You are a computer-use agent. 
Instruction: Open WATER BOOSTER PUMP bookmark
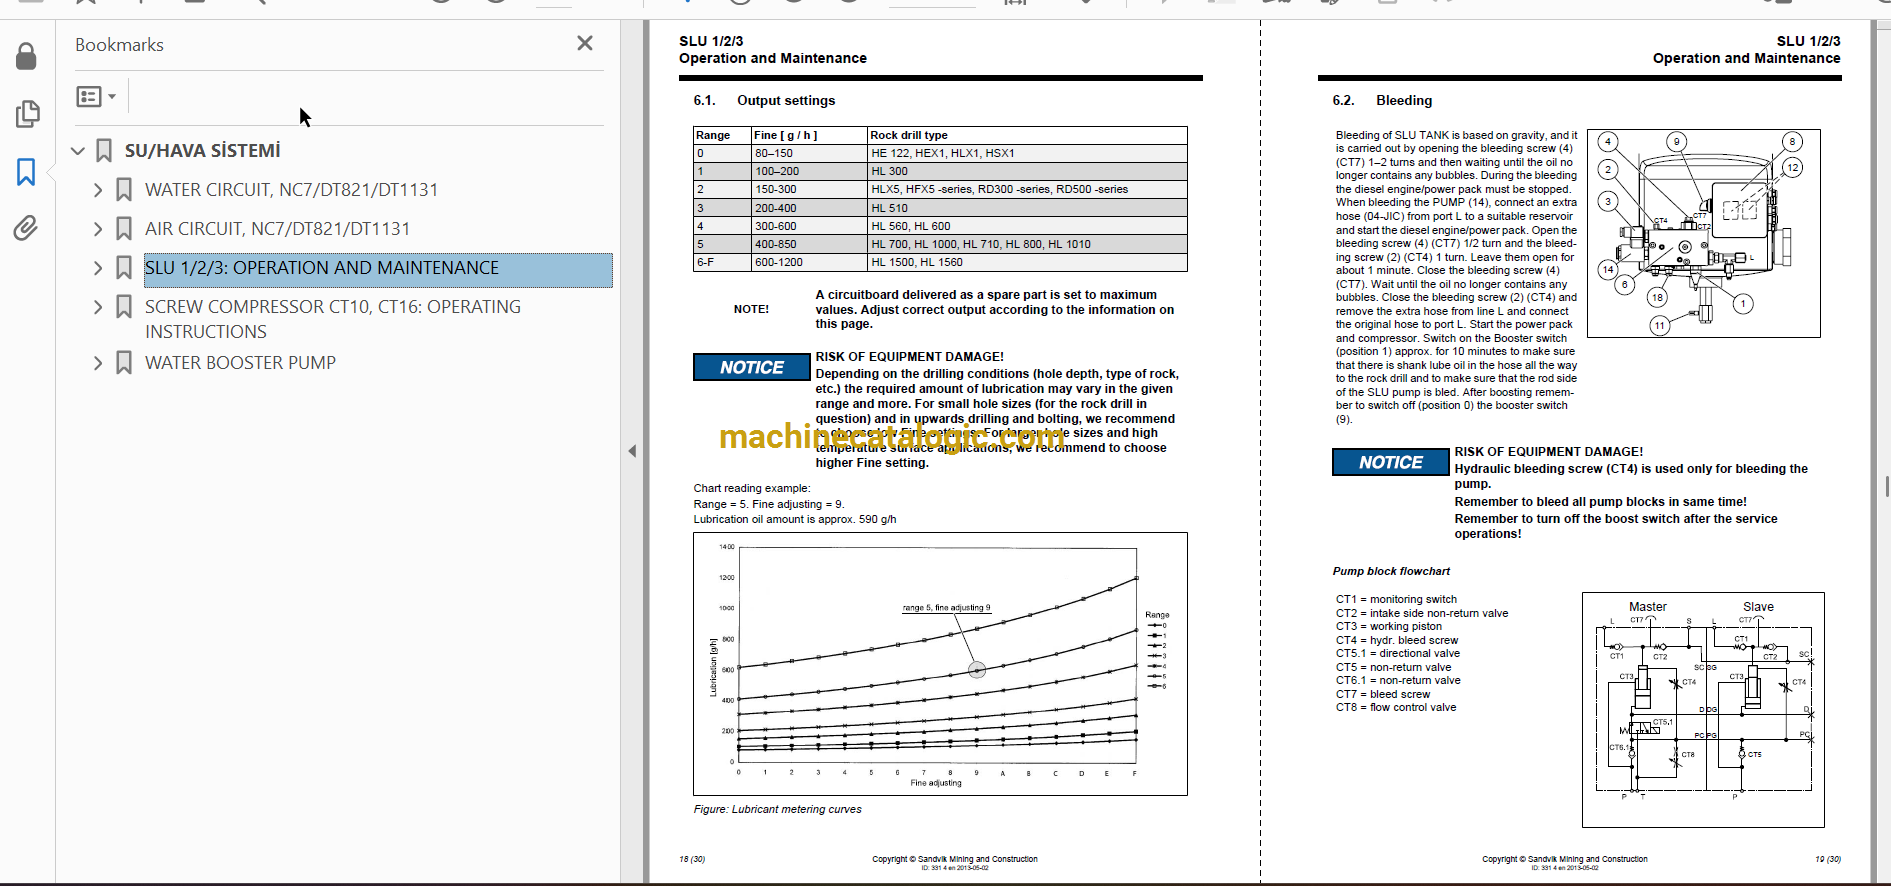(240, 363)
